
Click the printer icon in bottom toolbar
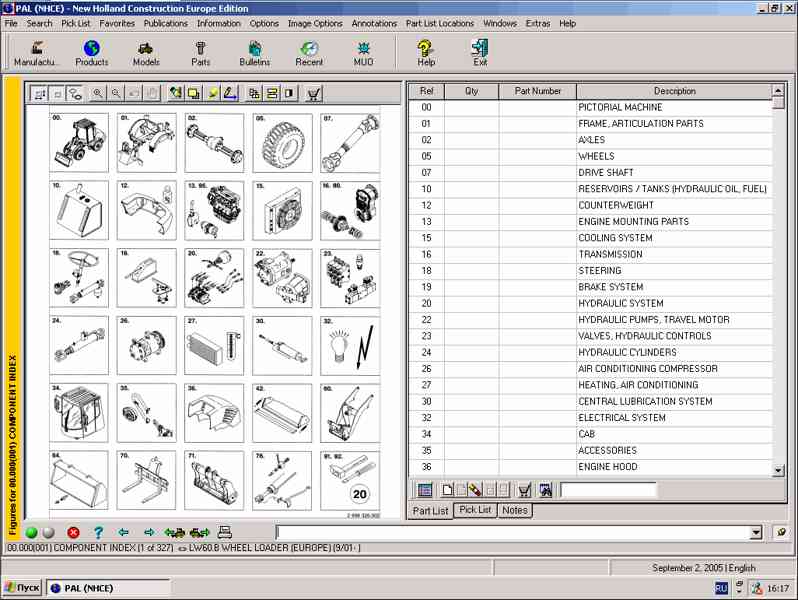[x=224, y=532]
